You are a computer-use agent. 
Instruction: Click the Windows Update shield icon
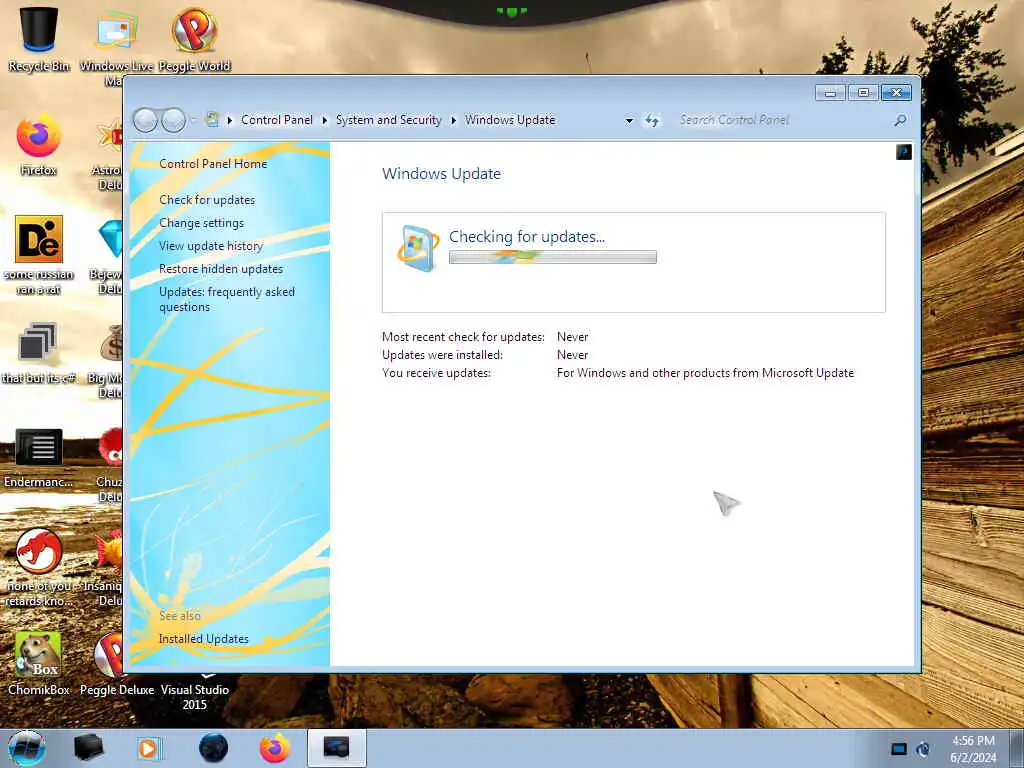click(x=418, y=248)
